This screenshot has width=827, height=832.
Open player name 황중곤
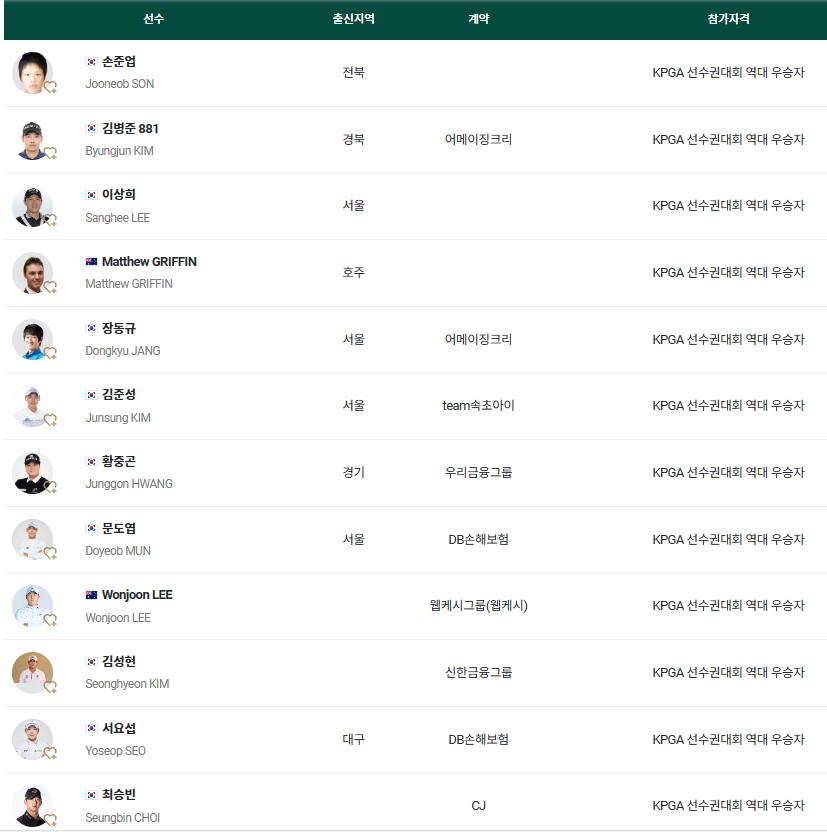coord(119,462)
